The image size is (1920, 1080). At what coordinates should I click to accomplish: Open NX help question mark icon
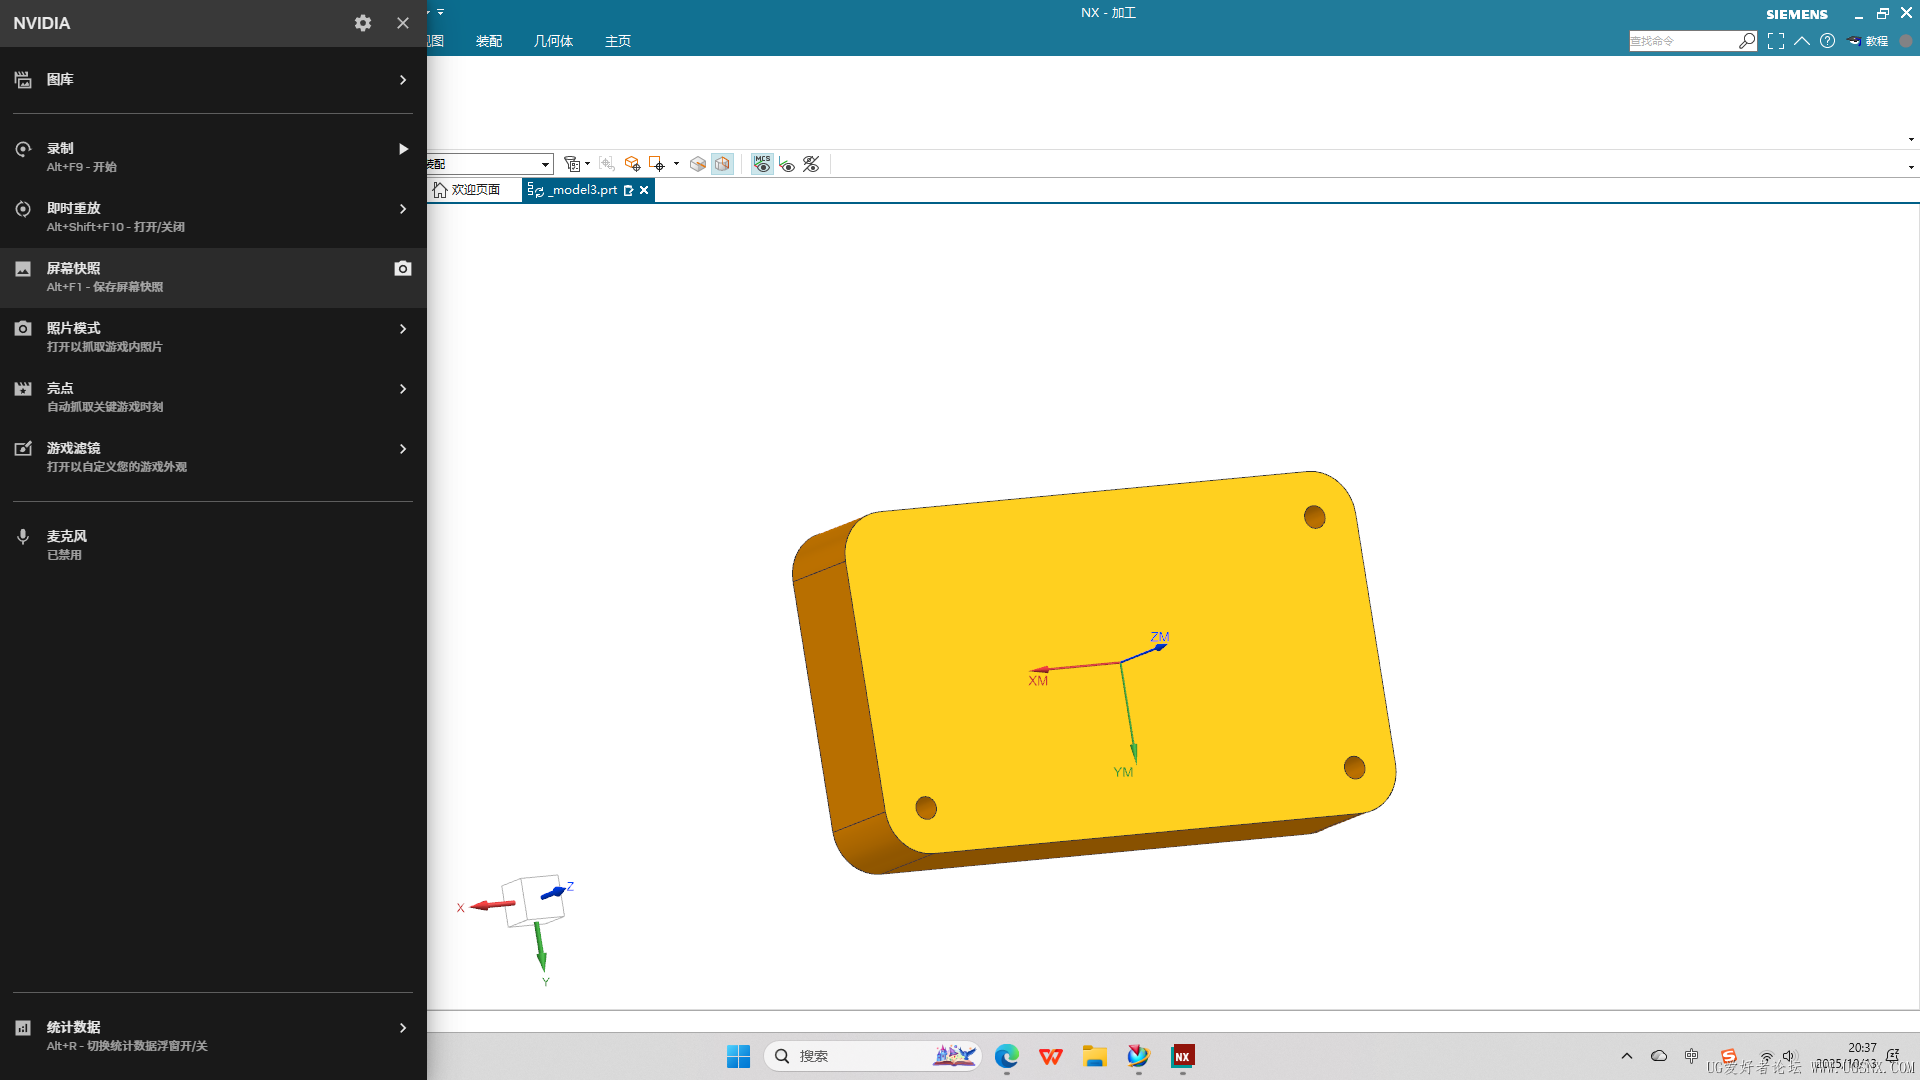coord(1827,41)
